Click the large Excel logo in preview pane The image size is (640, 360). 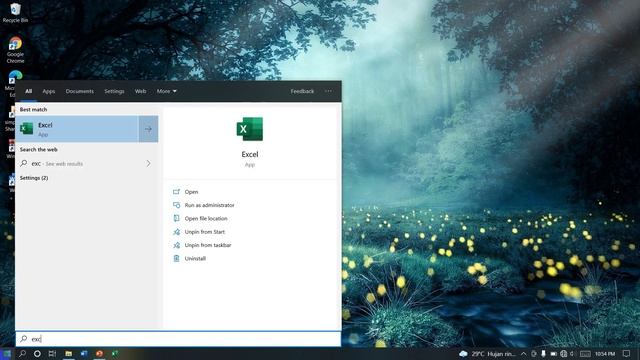[250, 129]
